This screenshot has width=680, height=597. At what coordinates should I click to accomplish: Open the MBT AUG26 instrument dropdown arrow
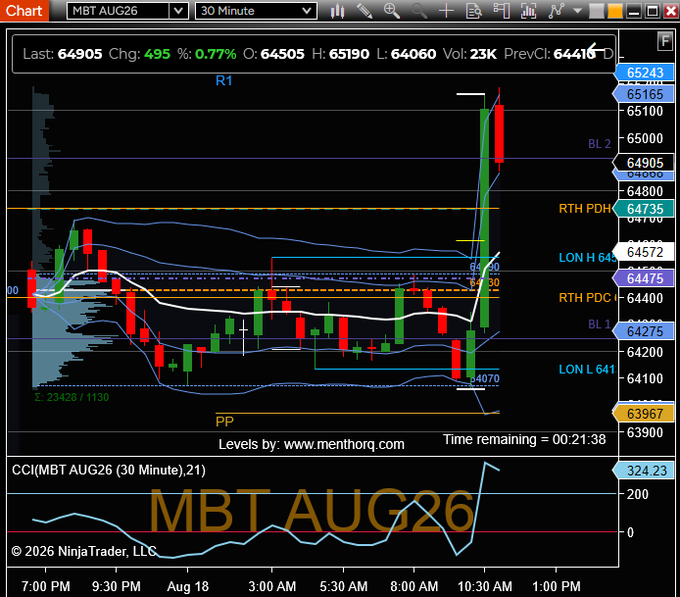(x=178, y=11)
